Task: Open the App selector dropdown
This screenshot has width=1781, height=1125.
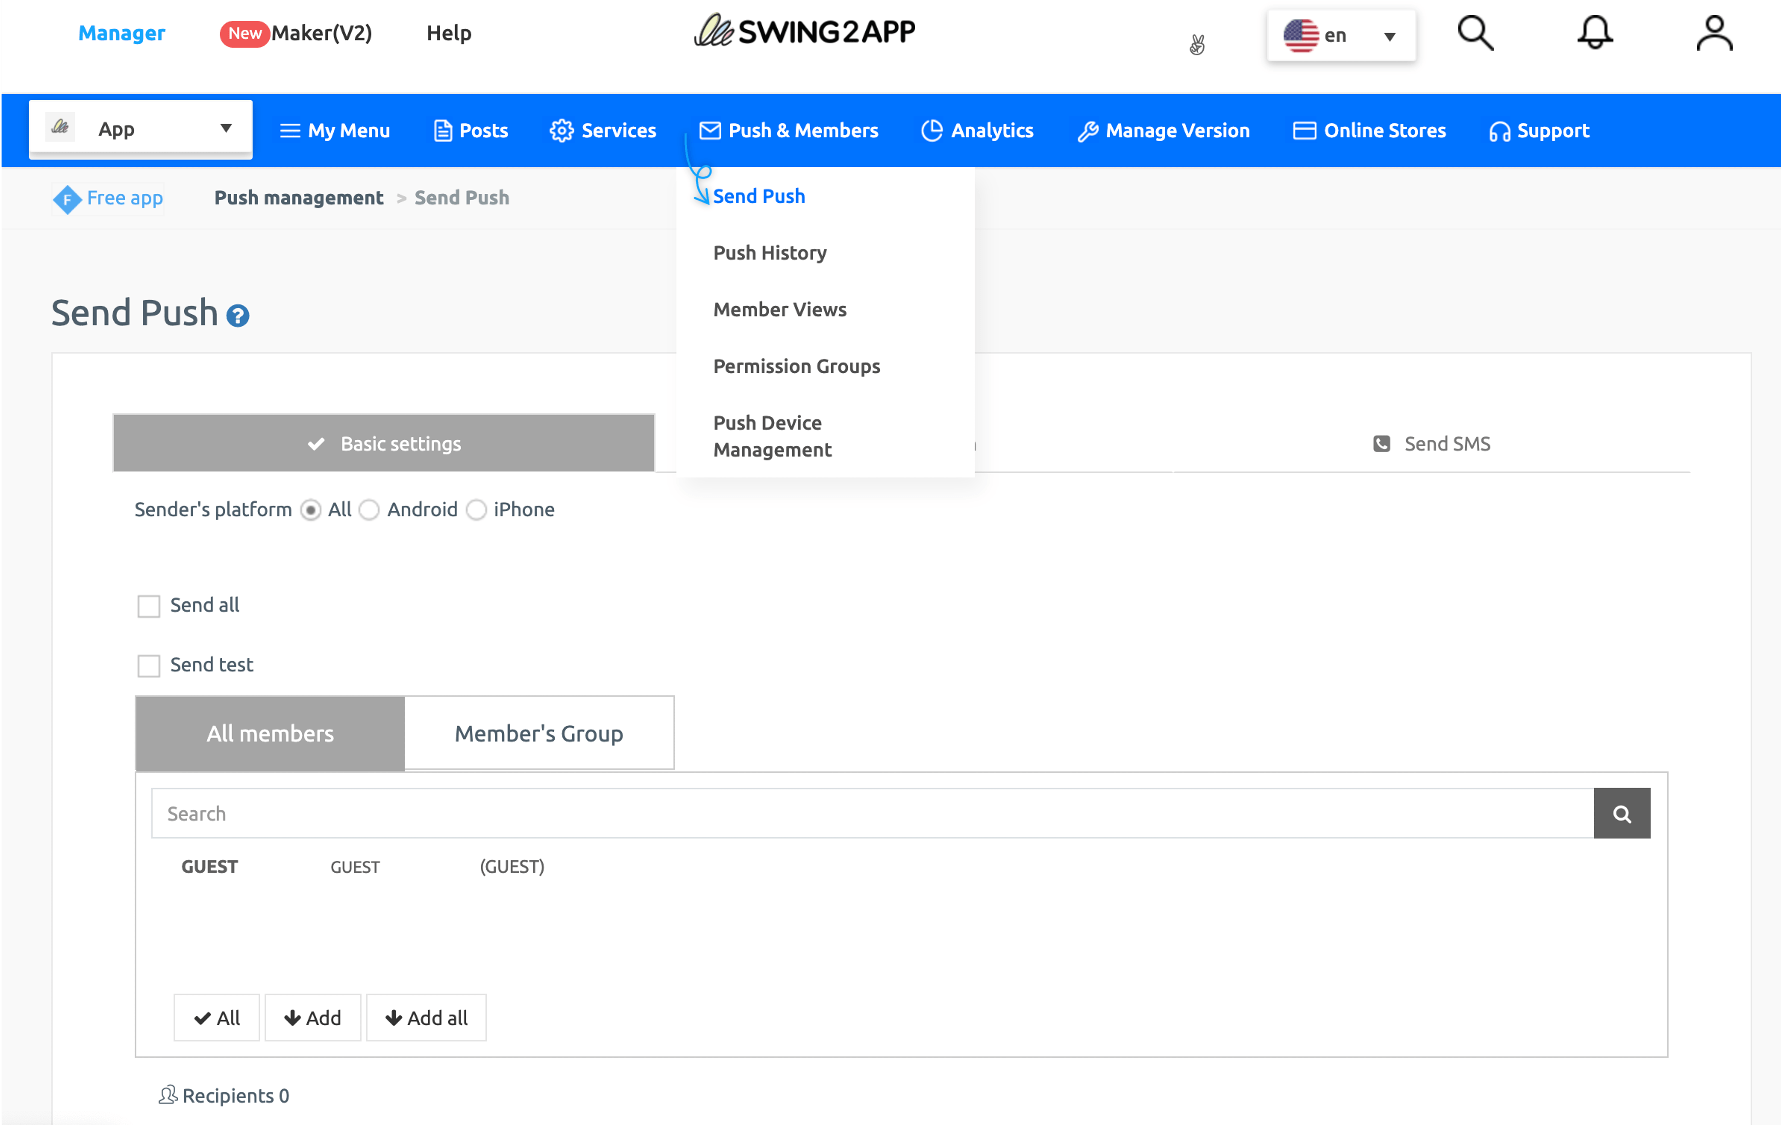Action: pyautogui.click(x=141, y=129)
